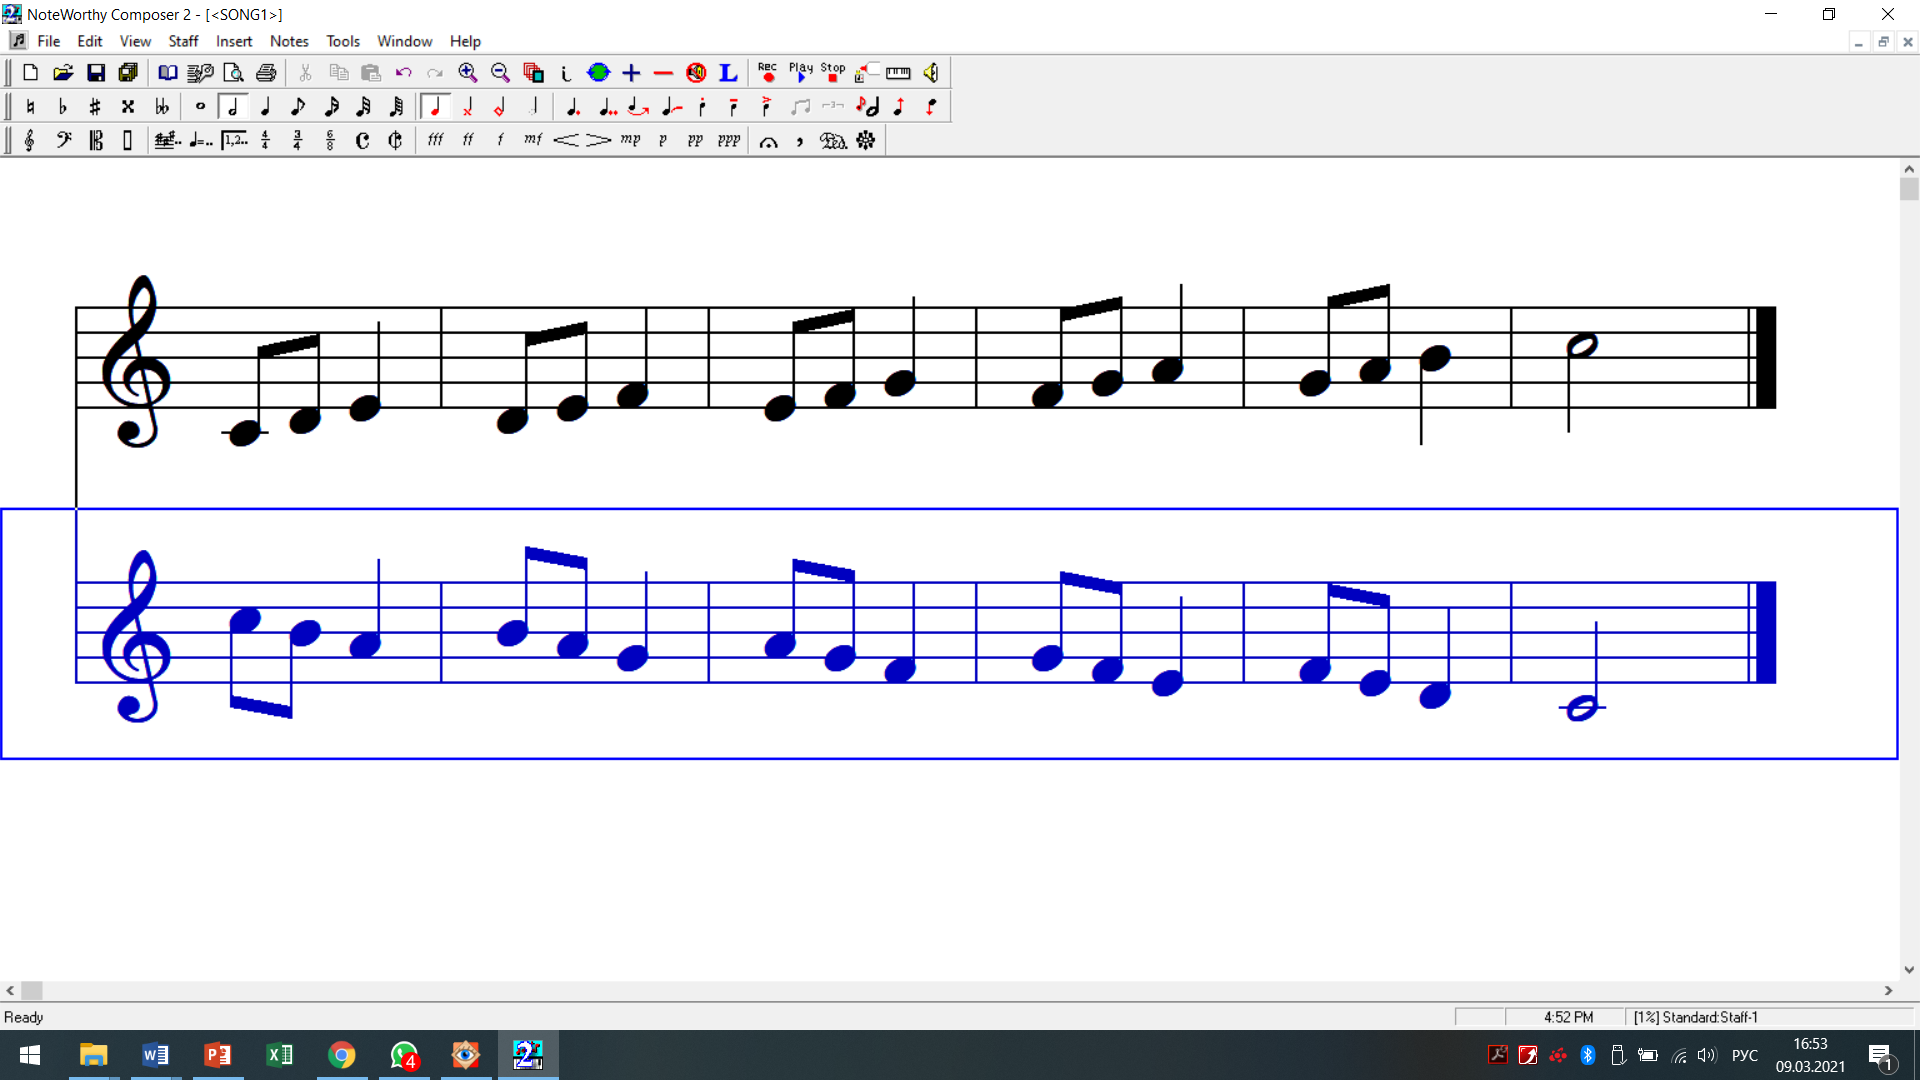Select the bass clef tool
The image size is (1920, 1080).
63,140
